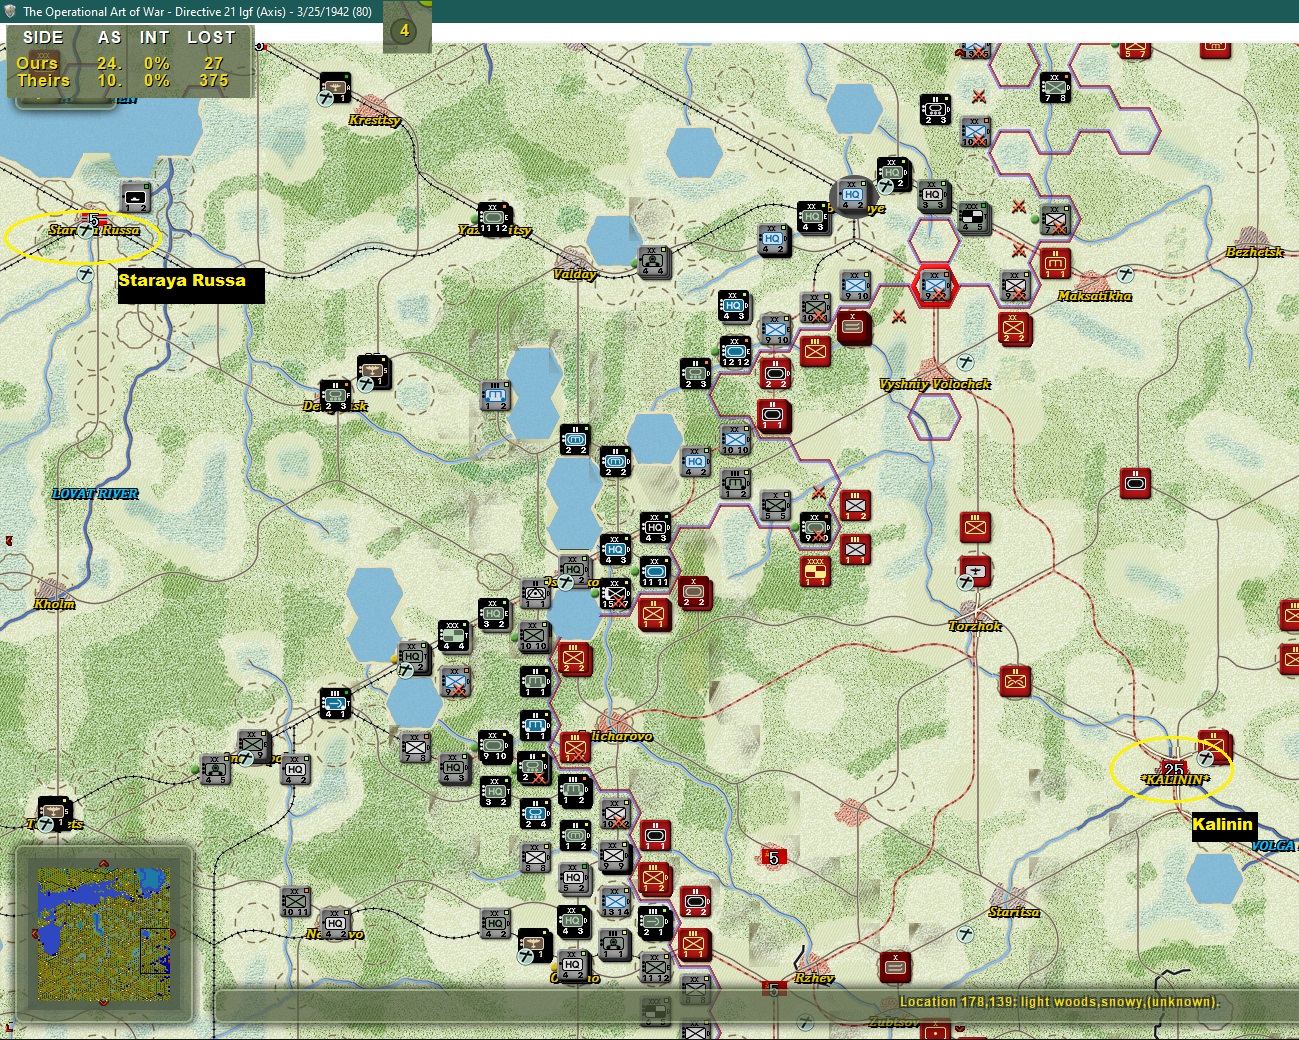Click the Krestsy town label
The image size is (1299, 1040).
coord(375,120)
